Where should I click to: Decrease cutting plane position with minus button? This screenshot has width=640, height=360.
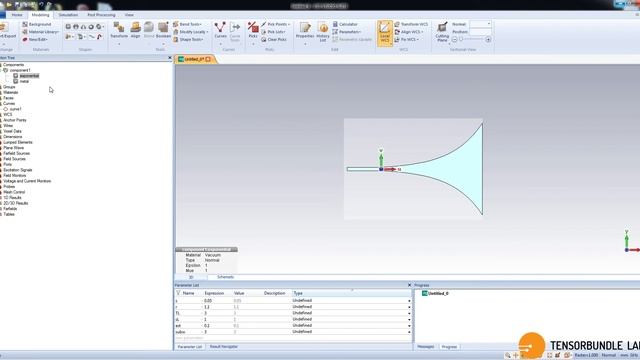(x=454, y=40)
